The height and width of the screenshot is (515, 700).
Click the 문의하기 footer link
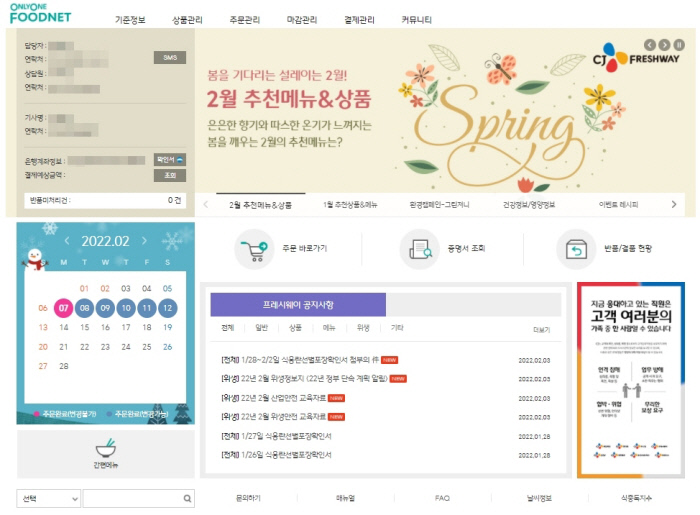pos(248,498)
